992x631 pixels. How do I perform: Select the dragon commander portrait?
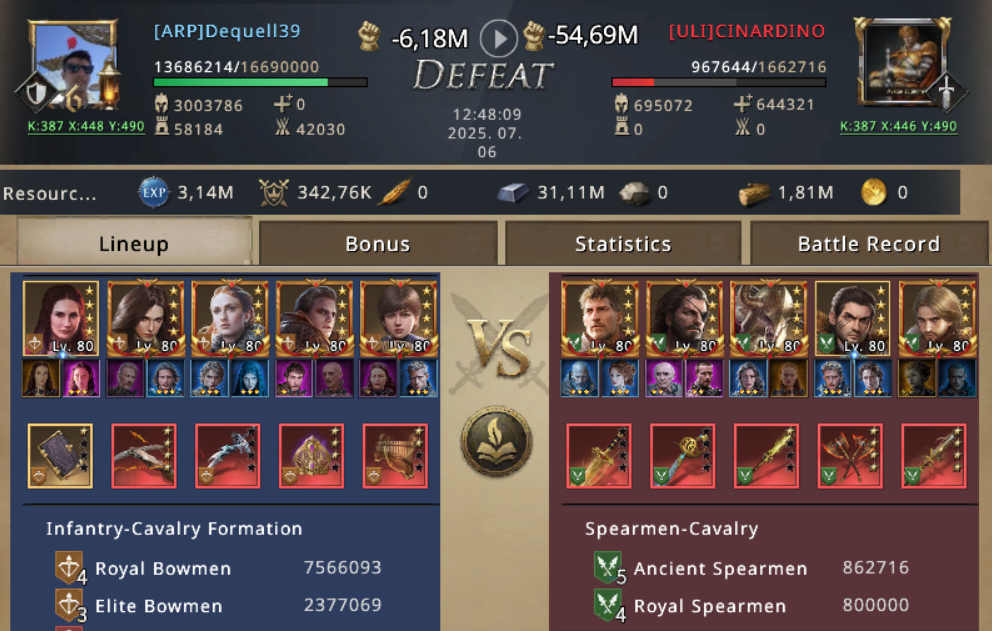[x=768, y=318]
